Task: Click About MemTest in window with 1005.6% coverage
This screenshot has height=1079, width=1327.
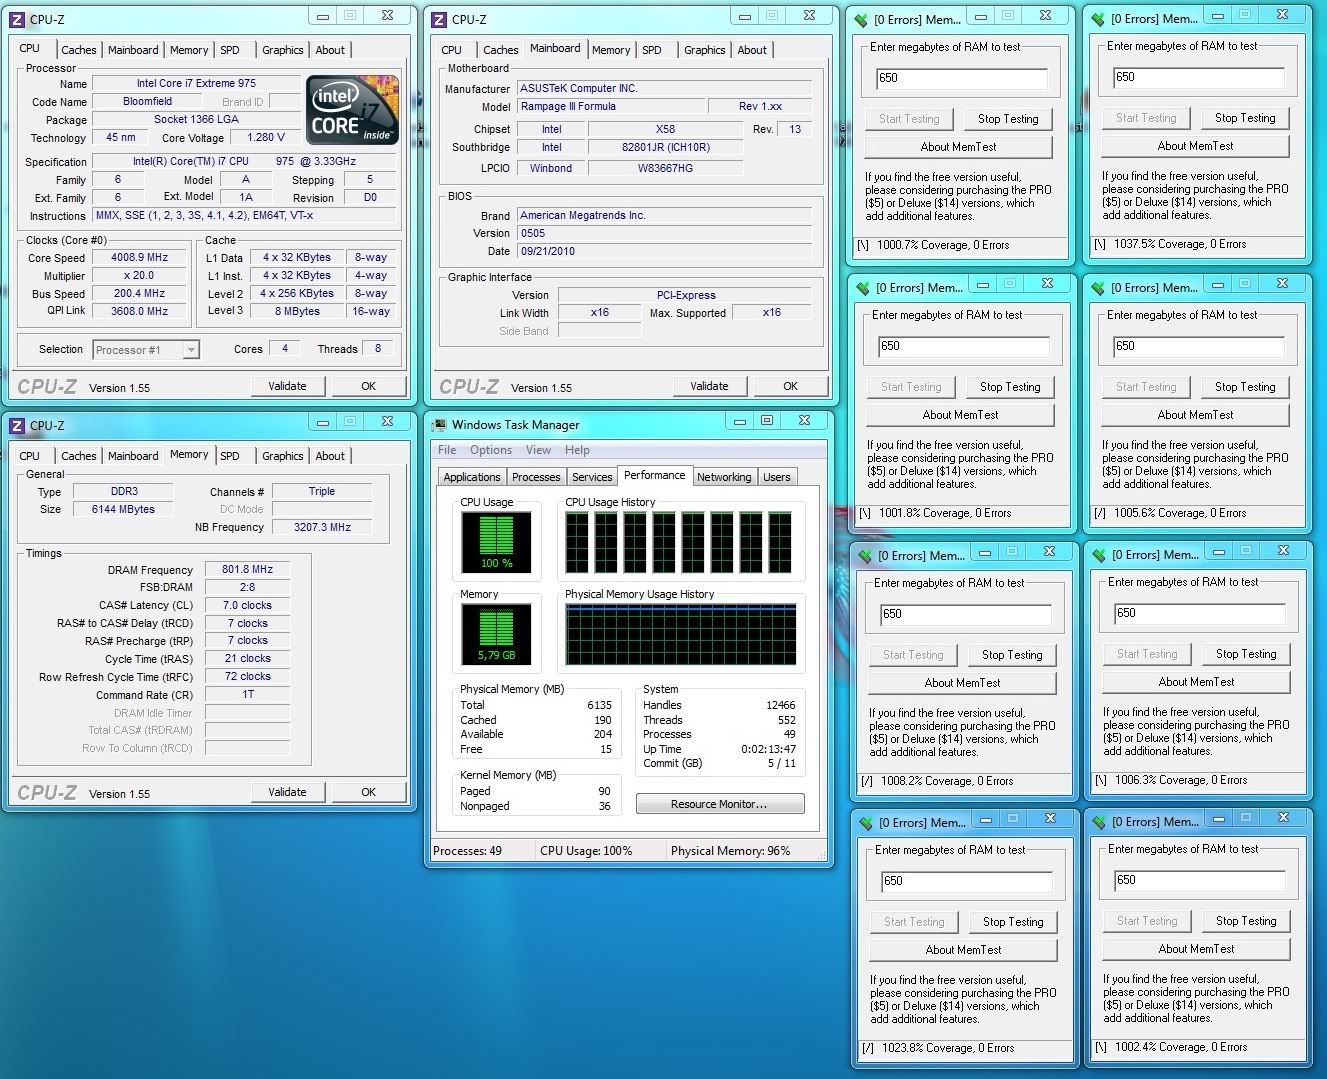Action: [x=1195, y=415]
